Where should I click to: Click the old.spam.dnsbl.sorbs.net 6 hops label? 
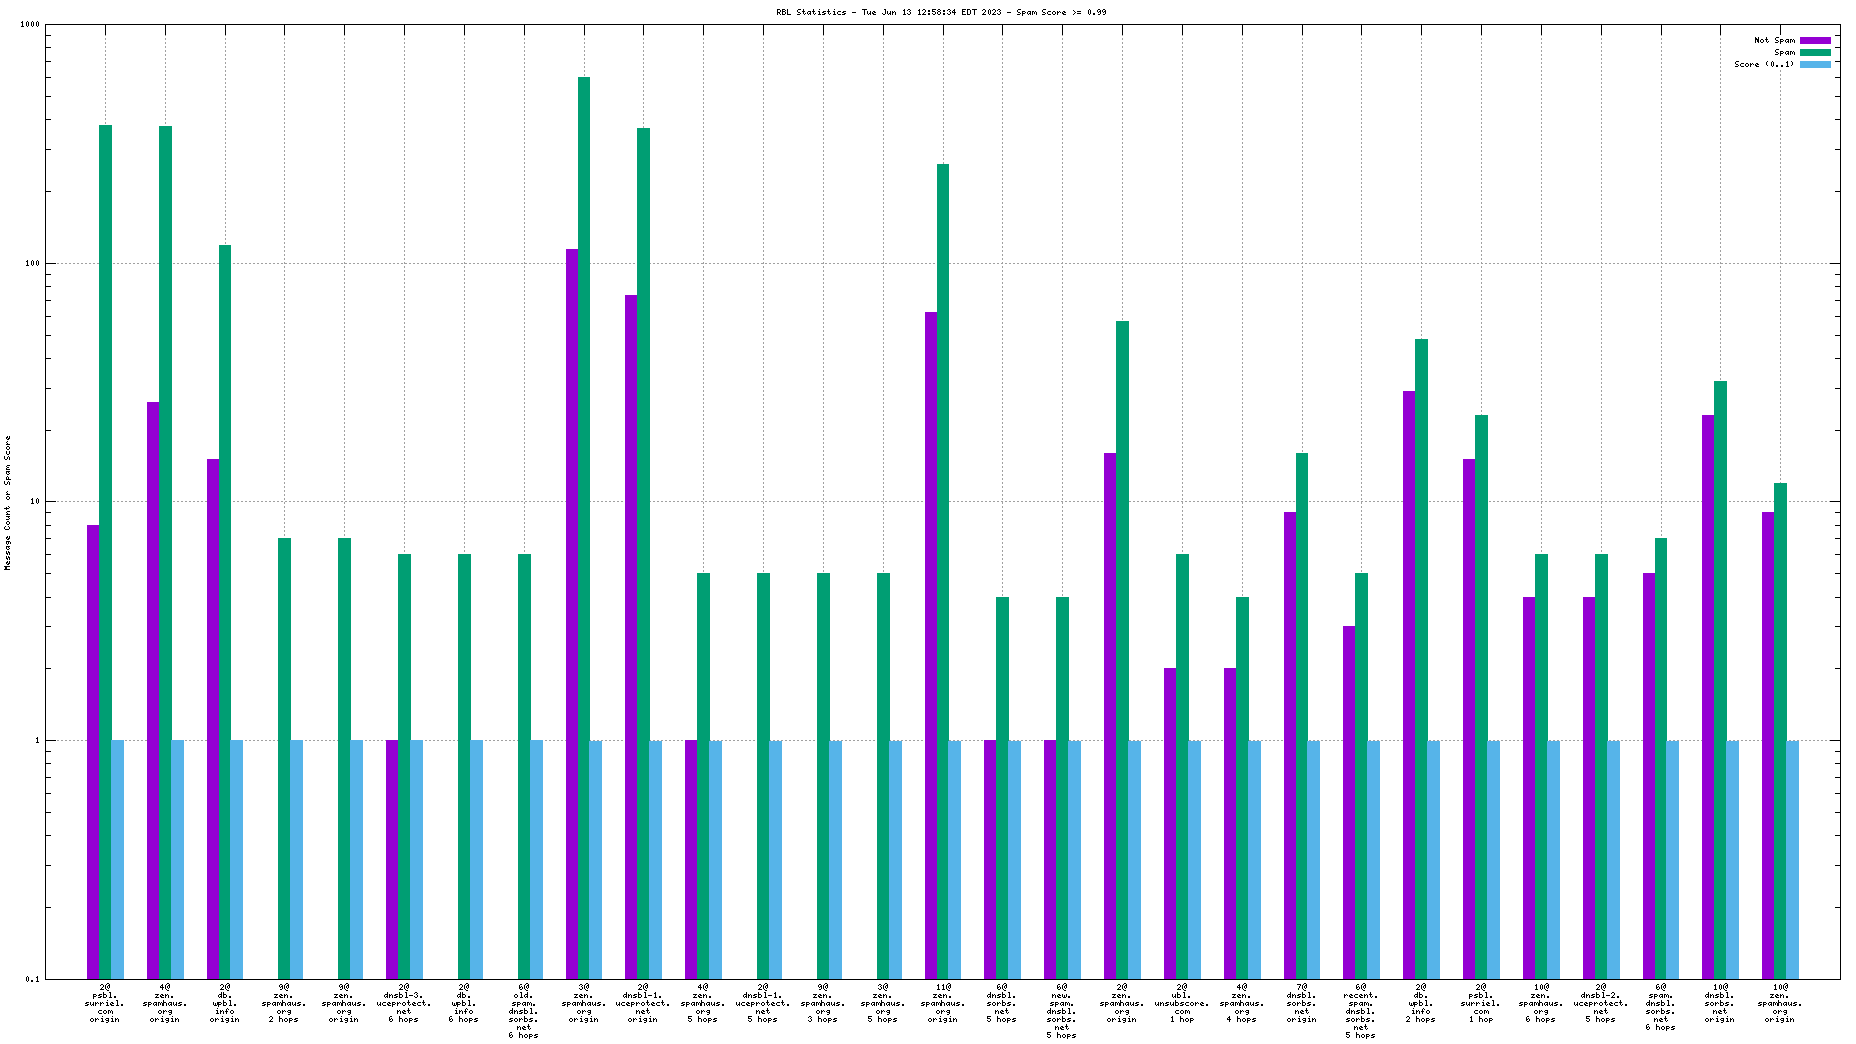(524, 1011)
